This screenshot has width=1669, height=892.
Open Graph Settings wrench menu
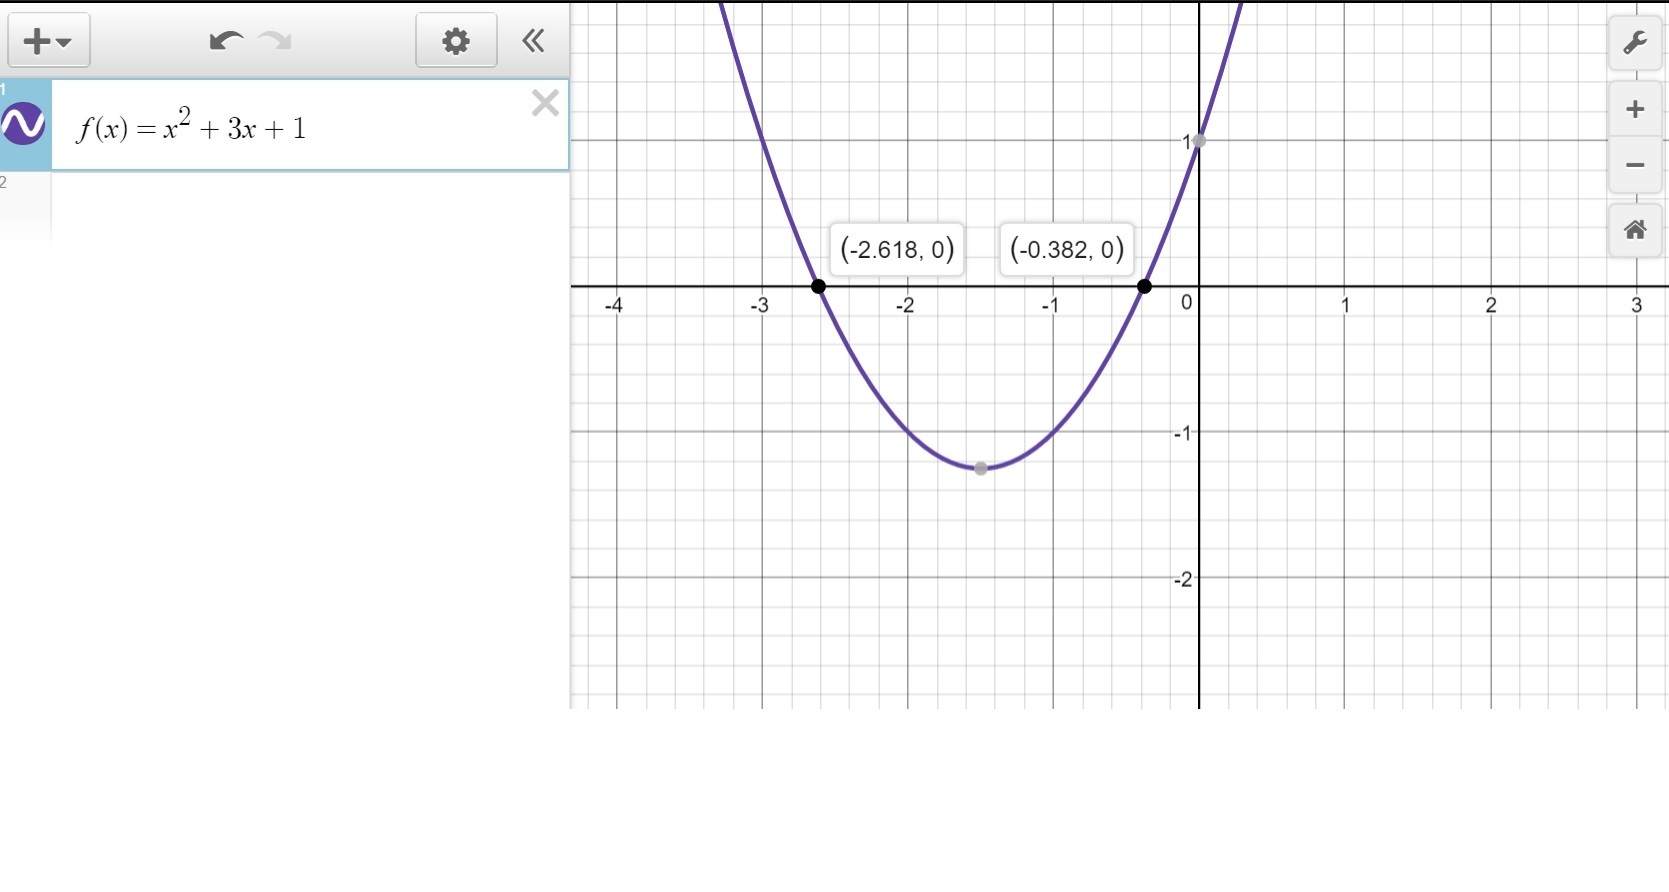tap(1635, 43)
